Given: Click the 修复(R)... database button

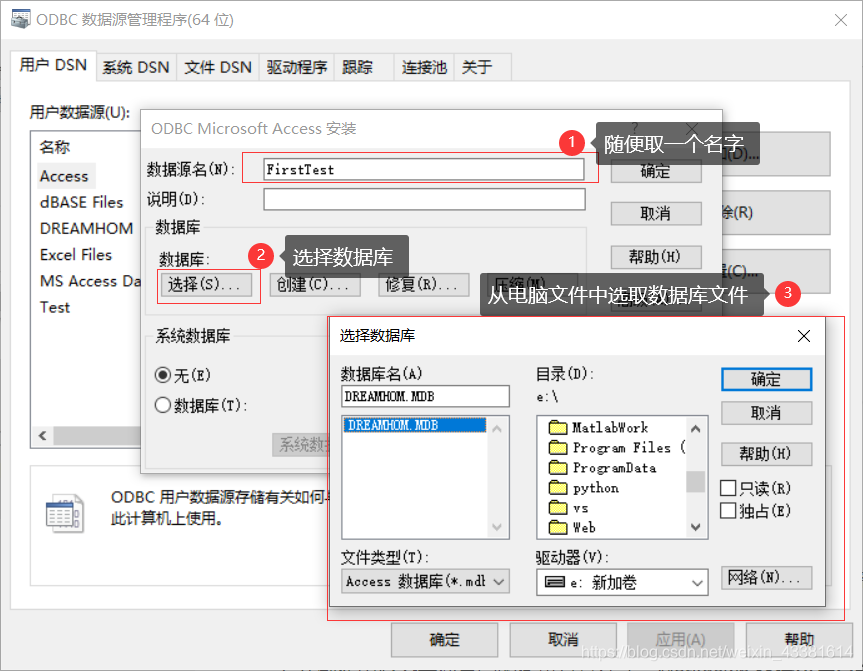Looking at the screenshot, I should (x=424, y=285).
